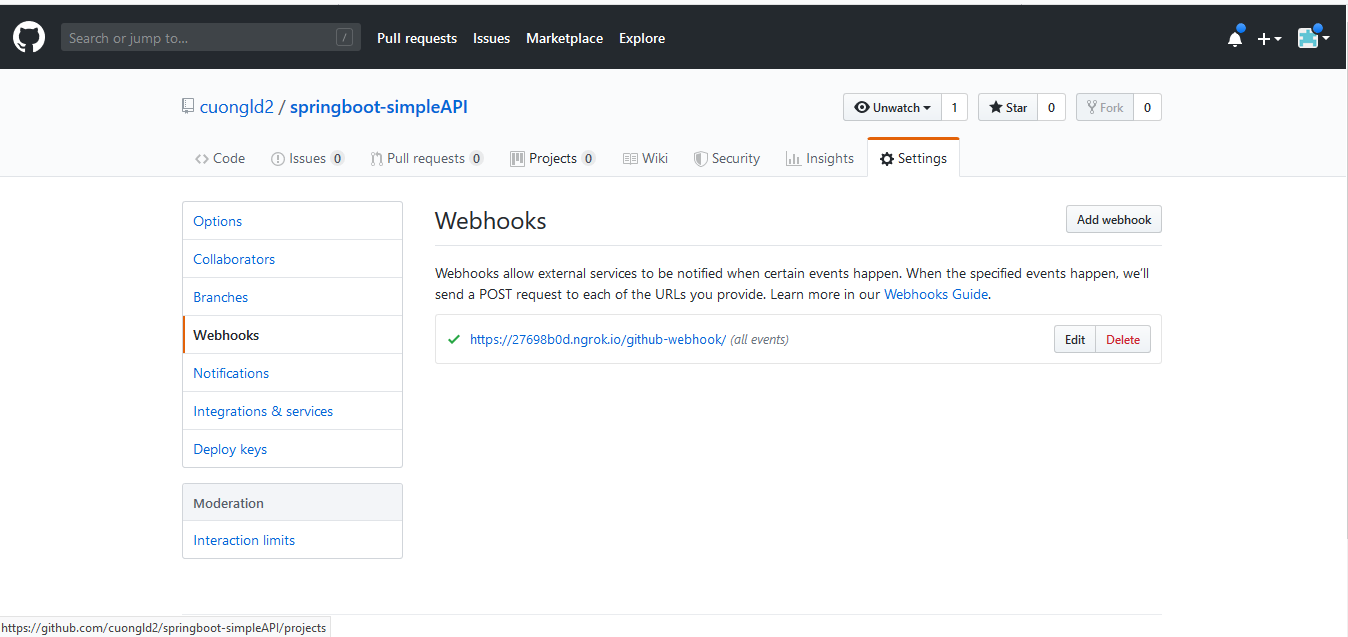Delete the ngrok webhook
Image resolution: width=1348 pixels, height=637 pixels.
[x=1123, y=339]
